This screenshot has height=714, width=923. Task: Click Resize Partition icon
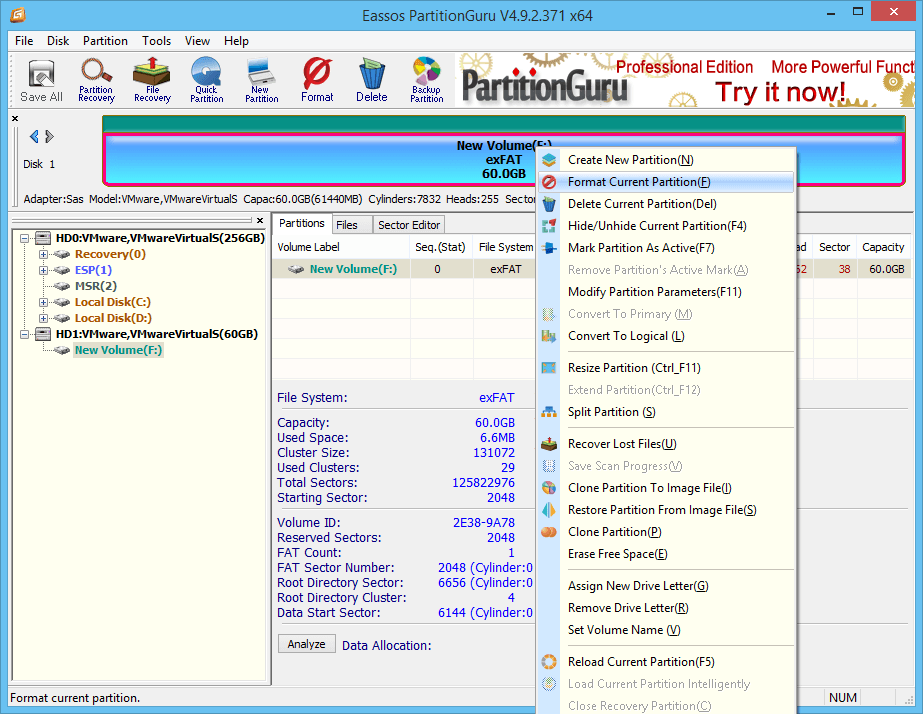tap(549, 368)
